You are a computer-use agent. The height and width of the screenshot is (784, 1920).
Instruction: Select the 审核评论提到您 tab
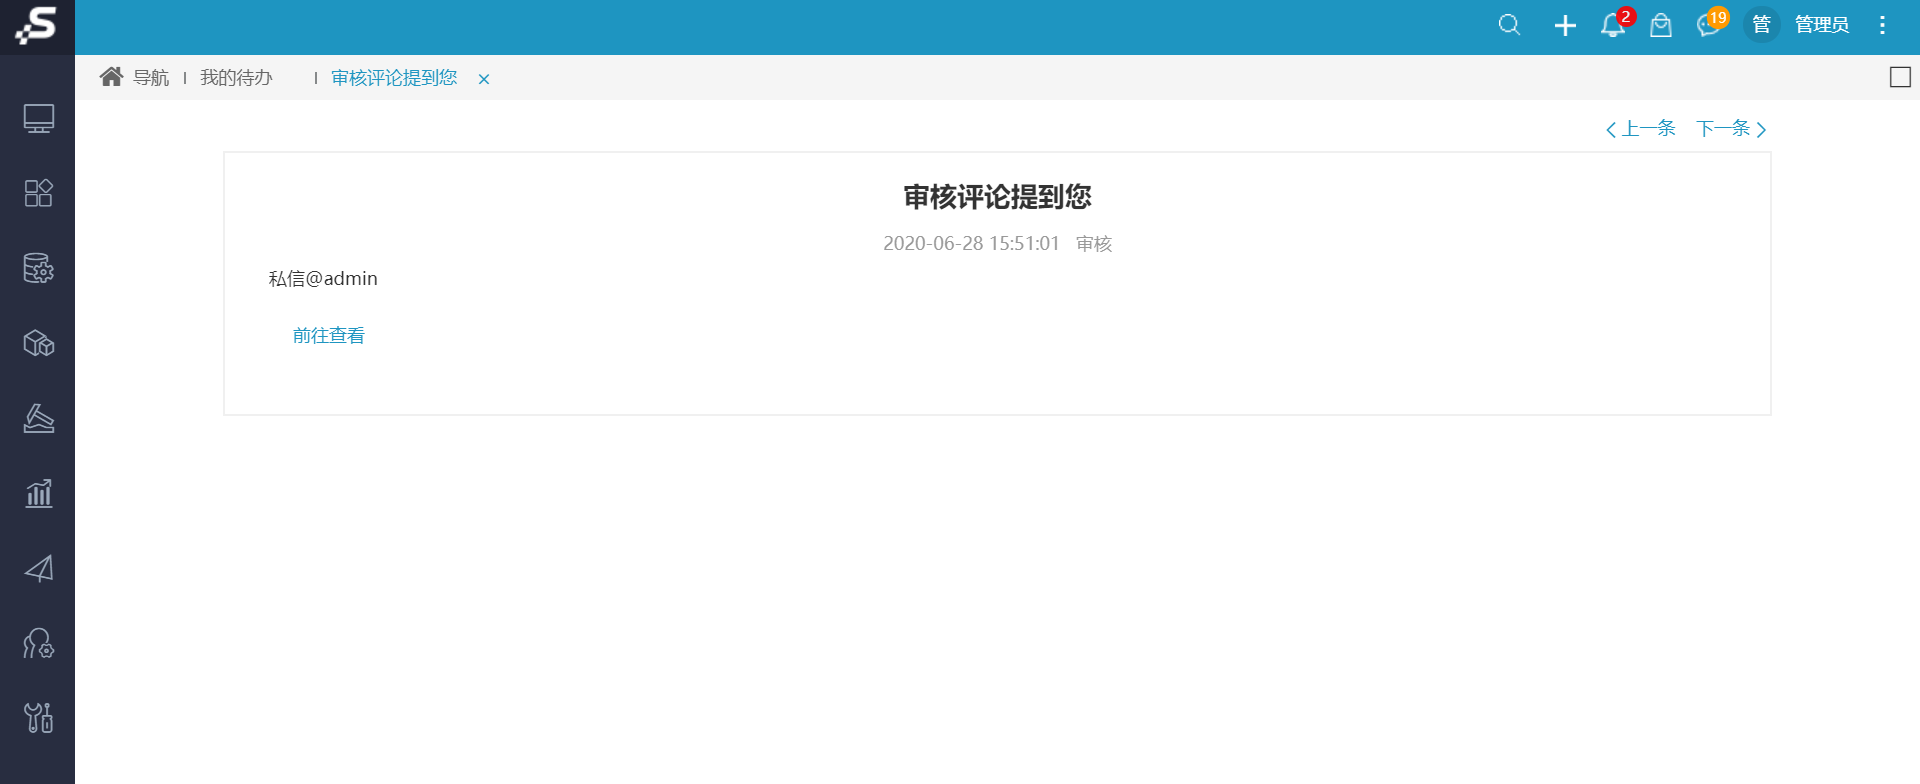pos(394,78)
